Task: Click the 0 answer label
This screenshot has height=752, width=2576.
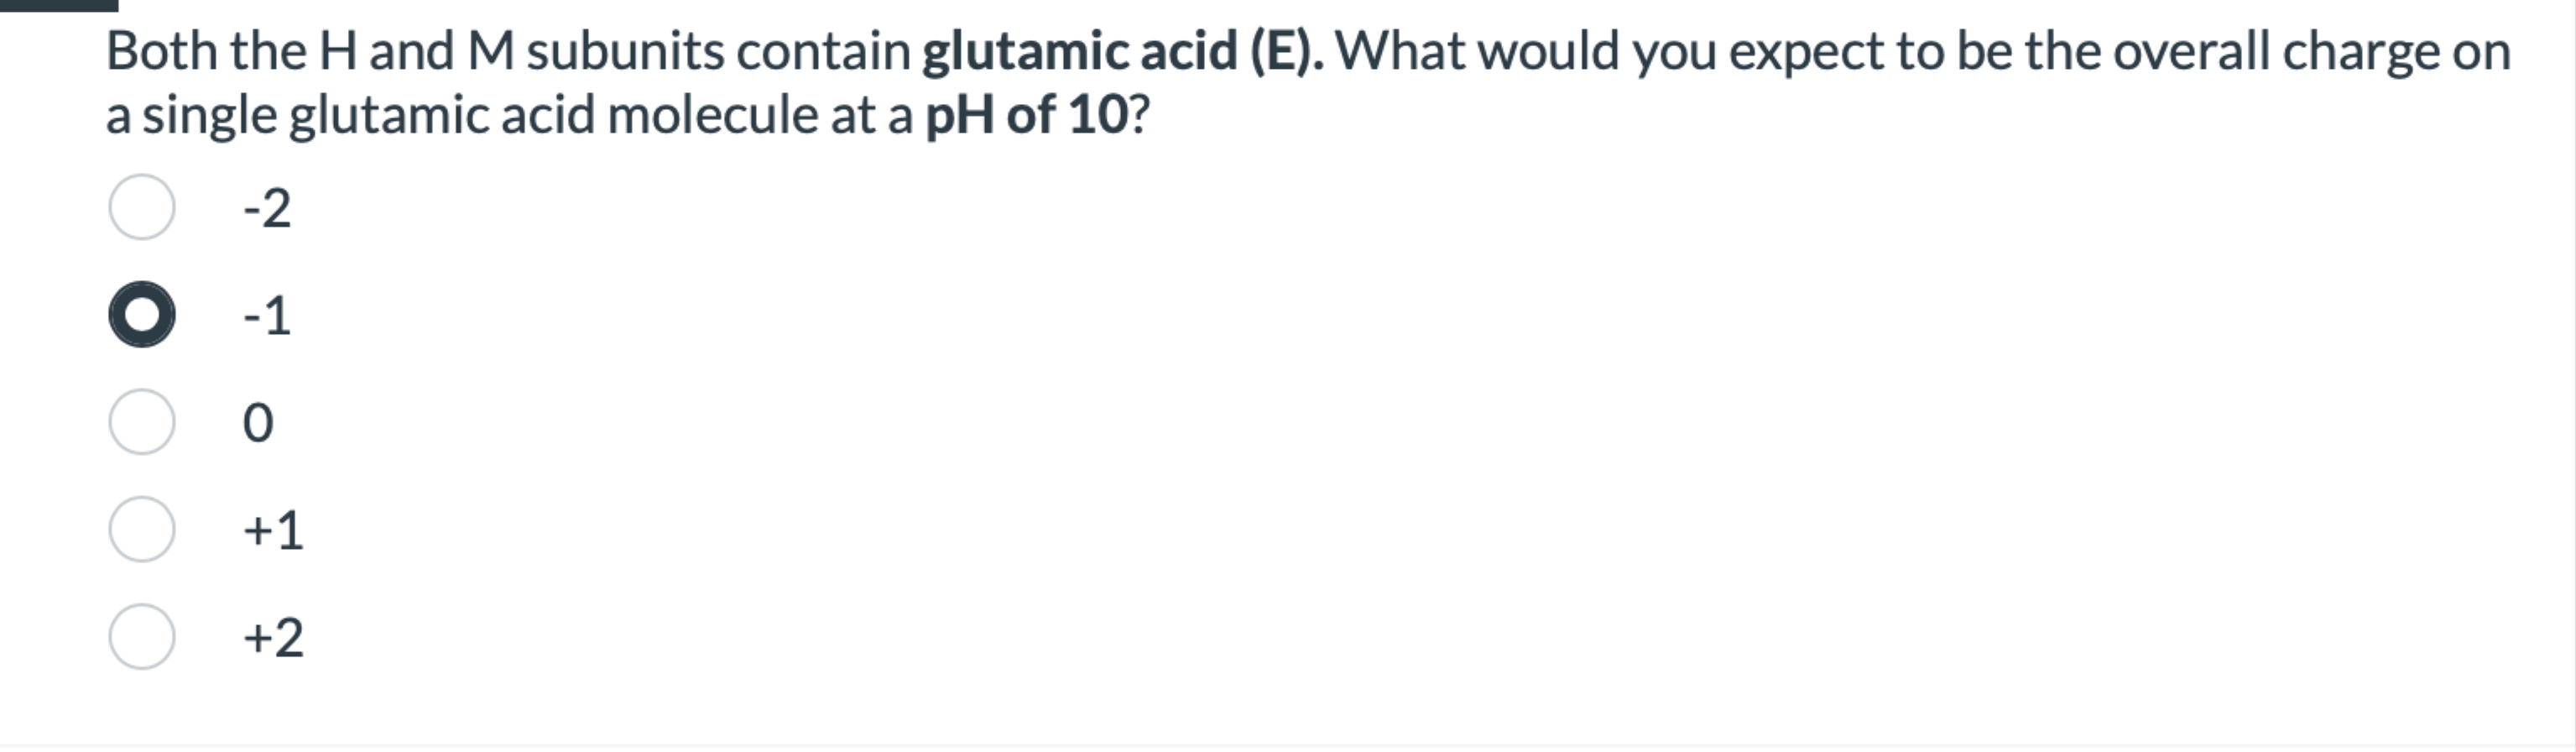Action: pos(260,423)
